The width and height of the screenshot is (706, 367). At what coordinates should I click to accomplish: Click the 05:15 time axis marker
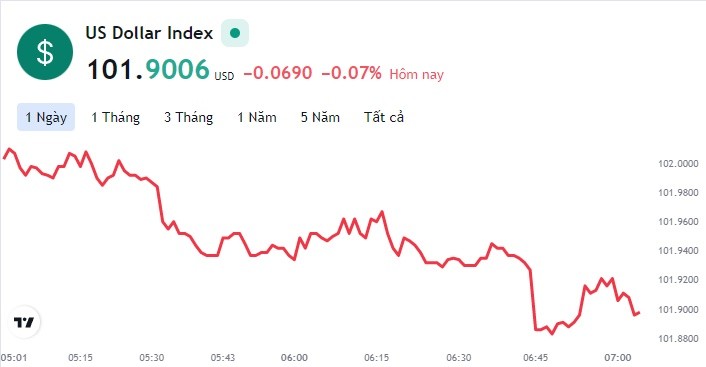pos(81,358)
